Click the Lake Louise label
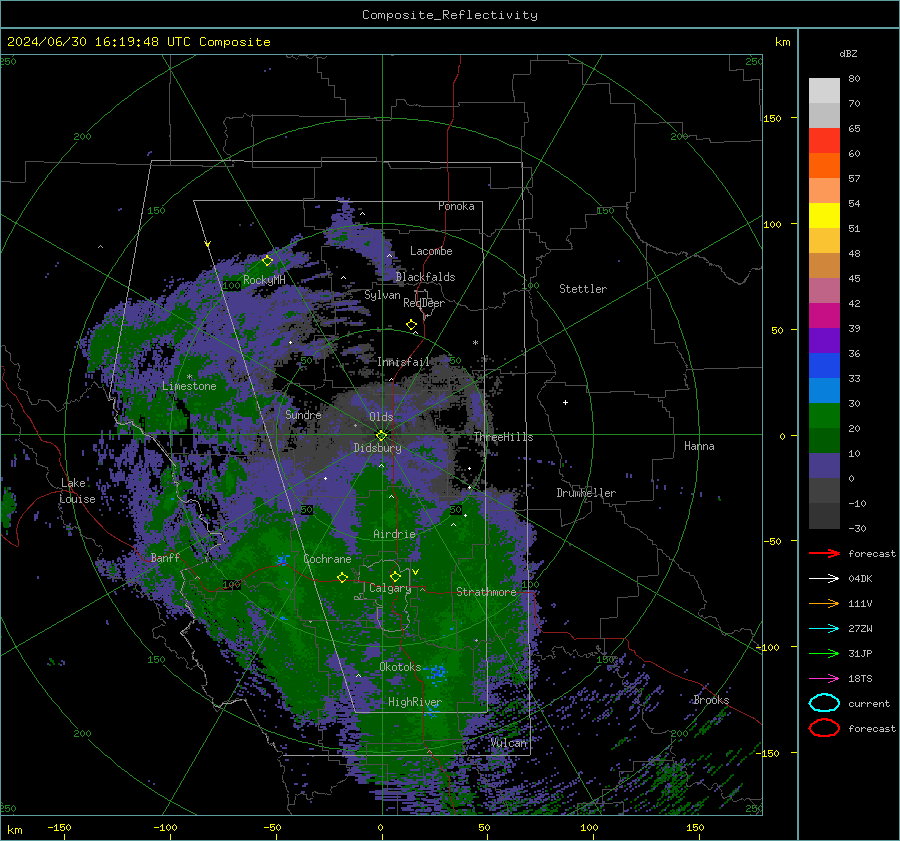Viewport: 900px width, 841px height. click(x=77, y=491)
